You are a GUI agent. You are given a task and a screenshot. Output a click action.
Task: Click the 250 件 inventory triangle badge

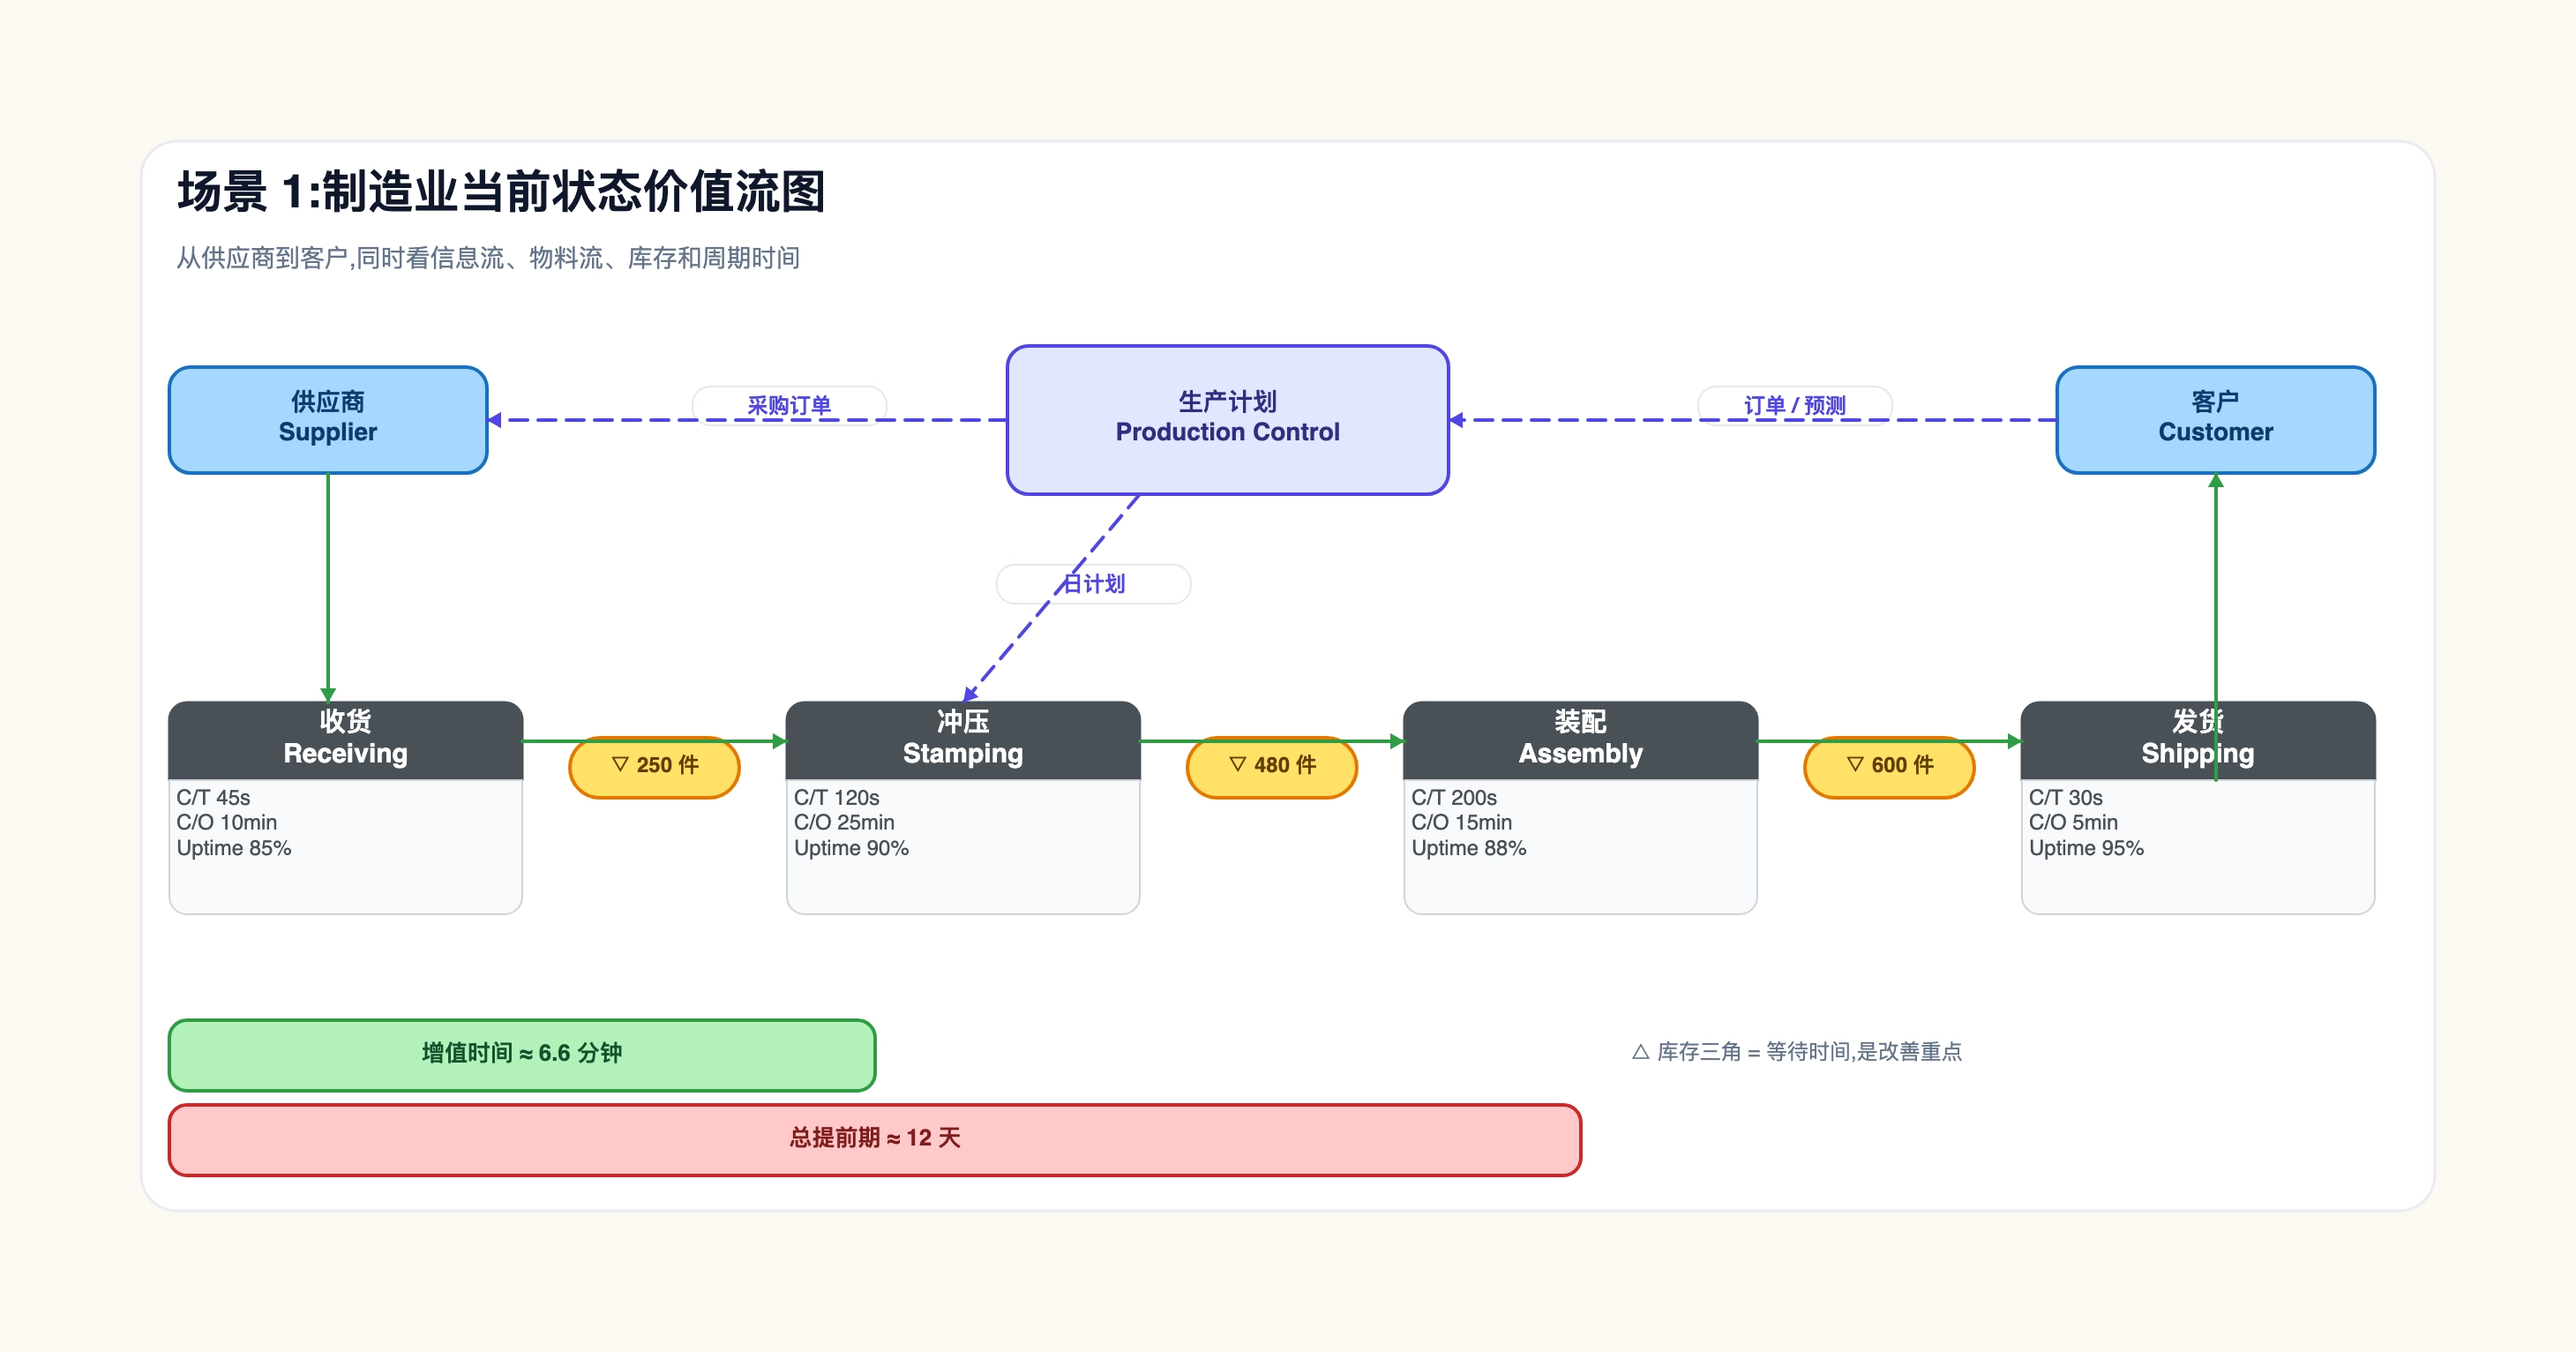(654, 767)
